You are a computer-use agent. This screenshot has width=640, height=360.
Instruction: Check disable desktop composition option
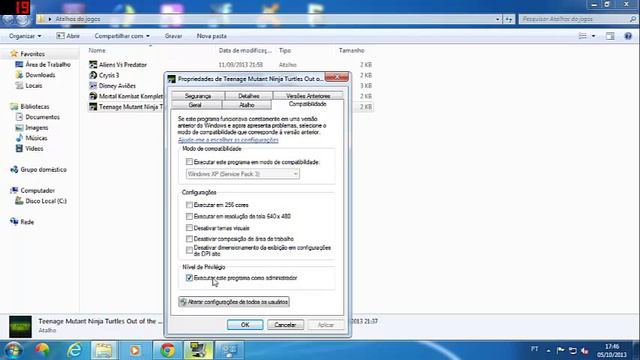click(189, 238)
